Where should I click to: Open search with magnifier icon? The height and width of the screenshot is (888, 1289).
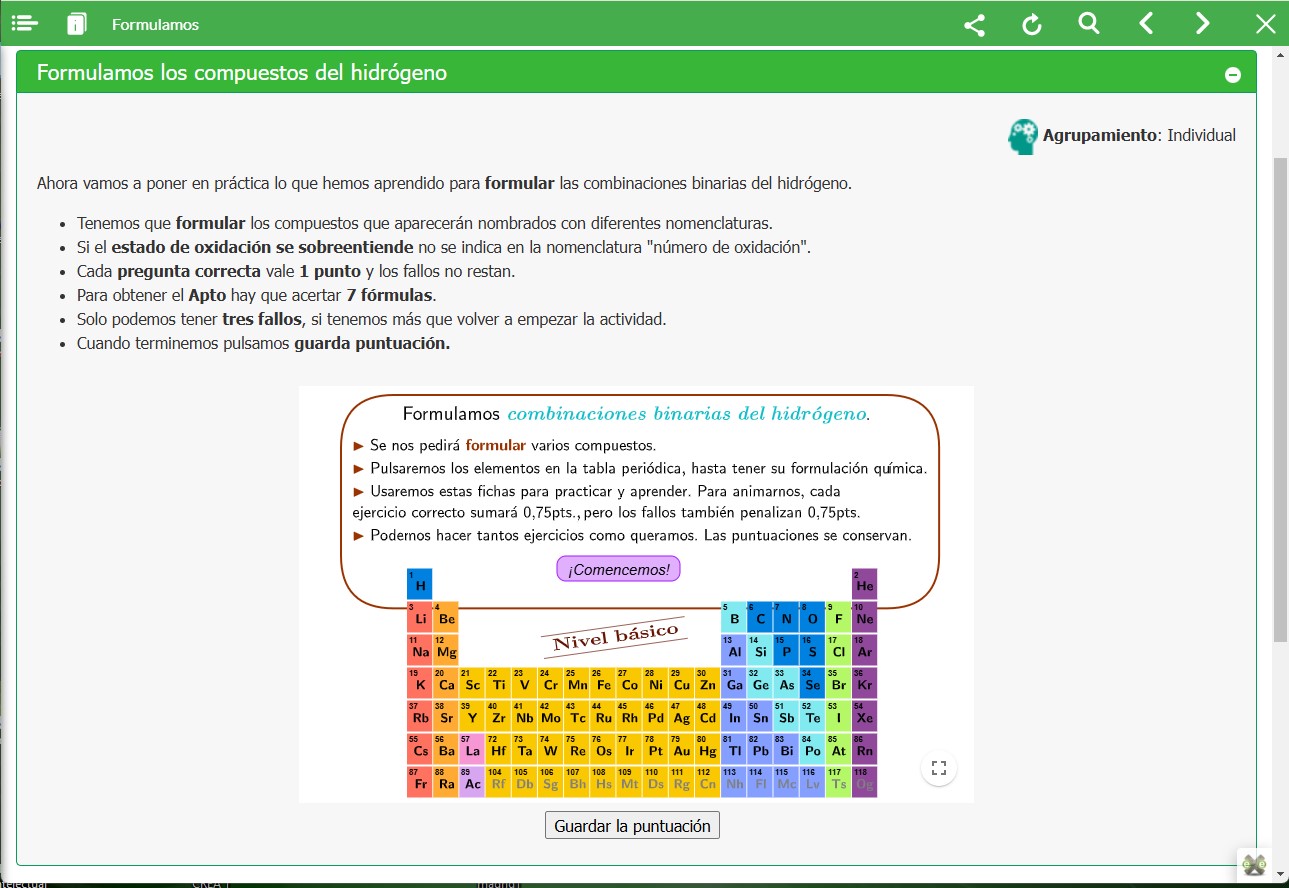pyautogui.click(x=1089, y=23)
